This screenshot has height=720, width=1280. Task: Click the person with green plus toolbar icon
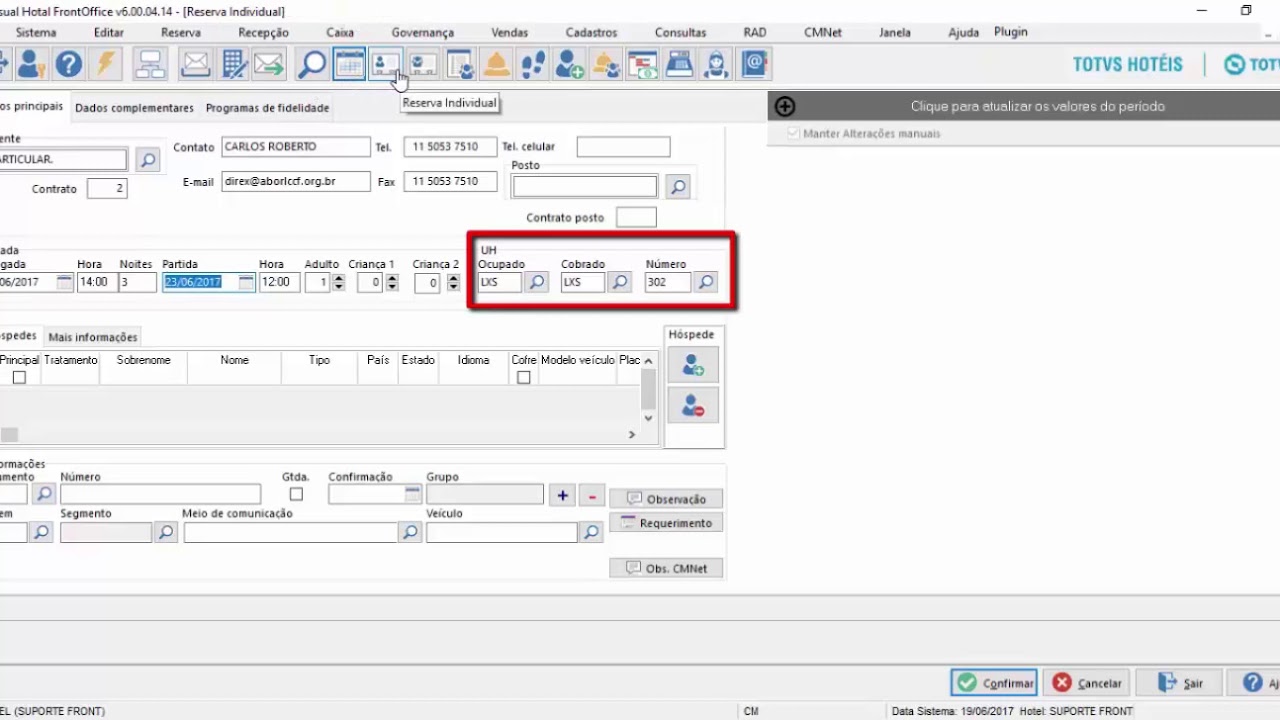570,64
